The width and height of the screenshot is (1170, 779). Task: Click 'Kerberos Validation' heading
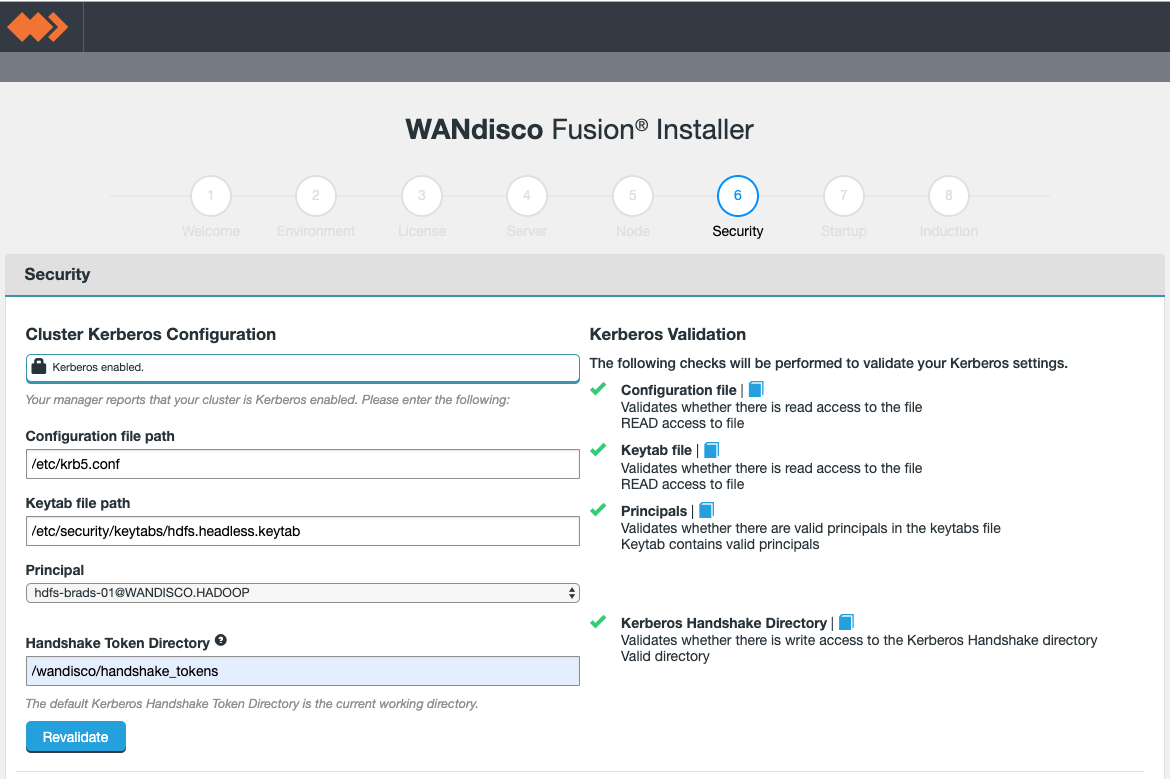tap(668, 334)
